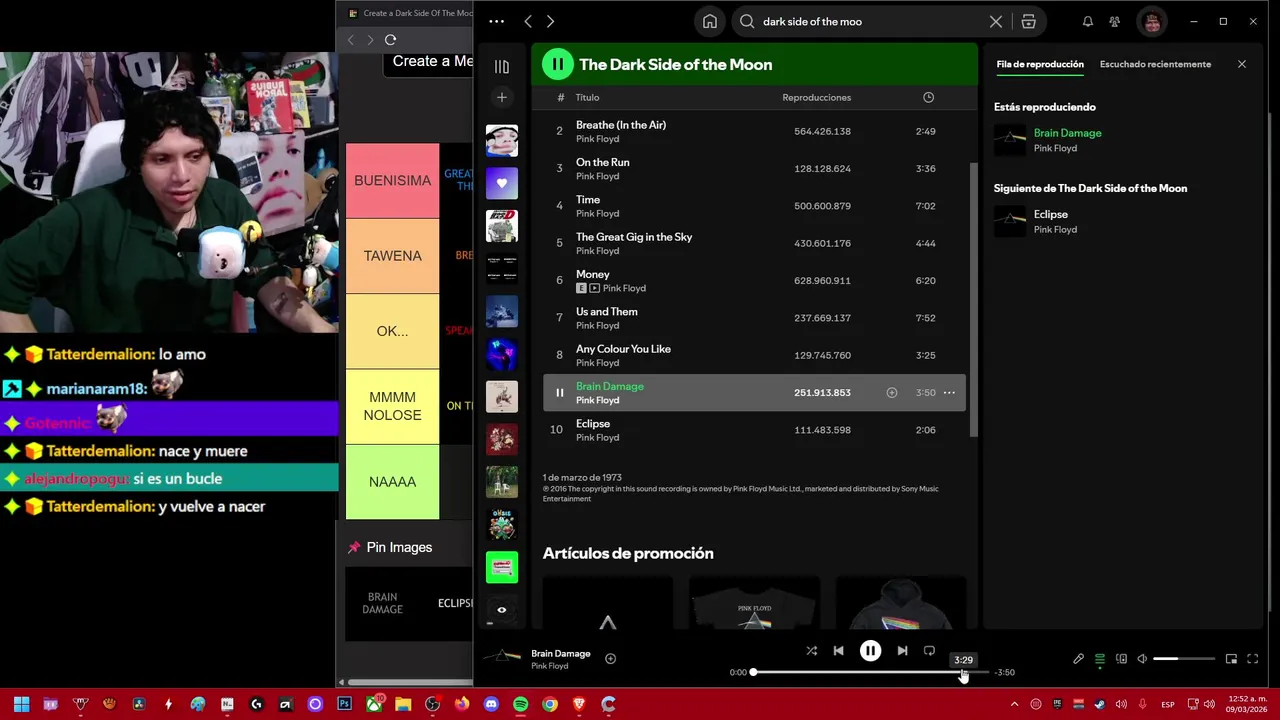Pause via the Brain Damage row icon
This screenshot has width=1280, height=720.
pyautogui.click(x=559, y=393)
